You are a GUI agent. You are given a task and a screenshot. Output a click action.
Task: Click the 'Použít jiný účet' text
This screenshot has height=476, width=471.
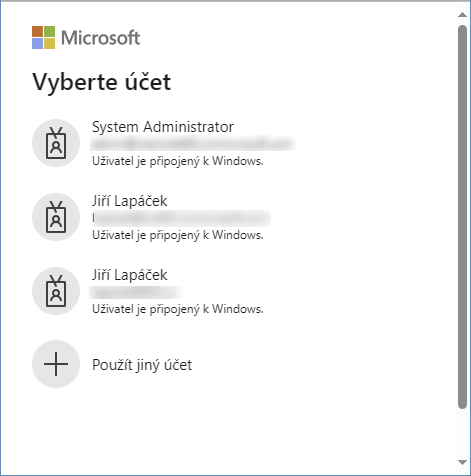[x=142, y=365]
